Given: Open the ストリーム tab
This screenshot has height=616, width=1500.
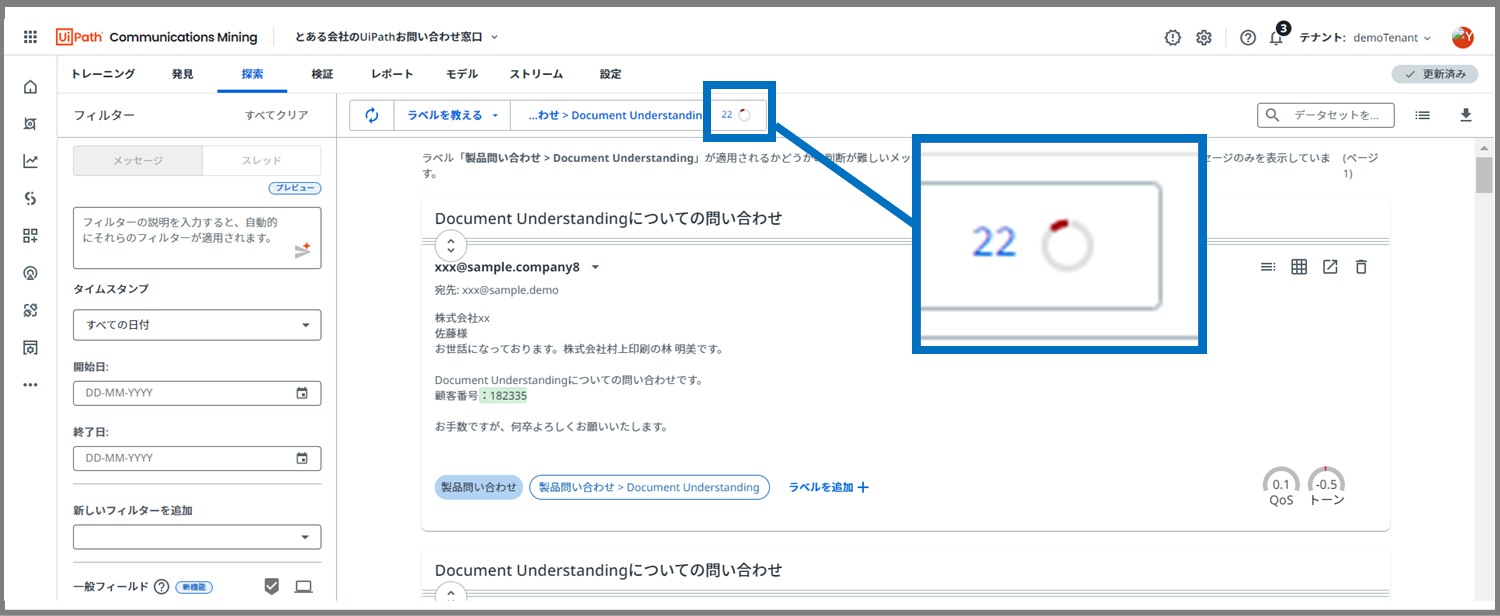Looking at the screenshot, I should pyautogui.click(x=536, y=74).
